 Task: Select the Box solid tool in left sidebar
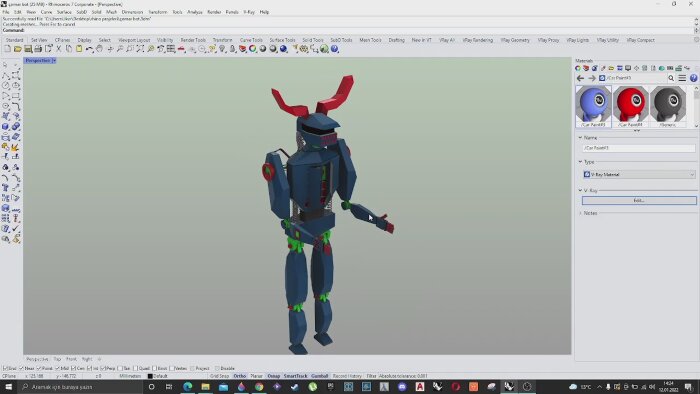tap(5, 126)
